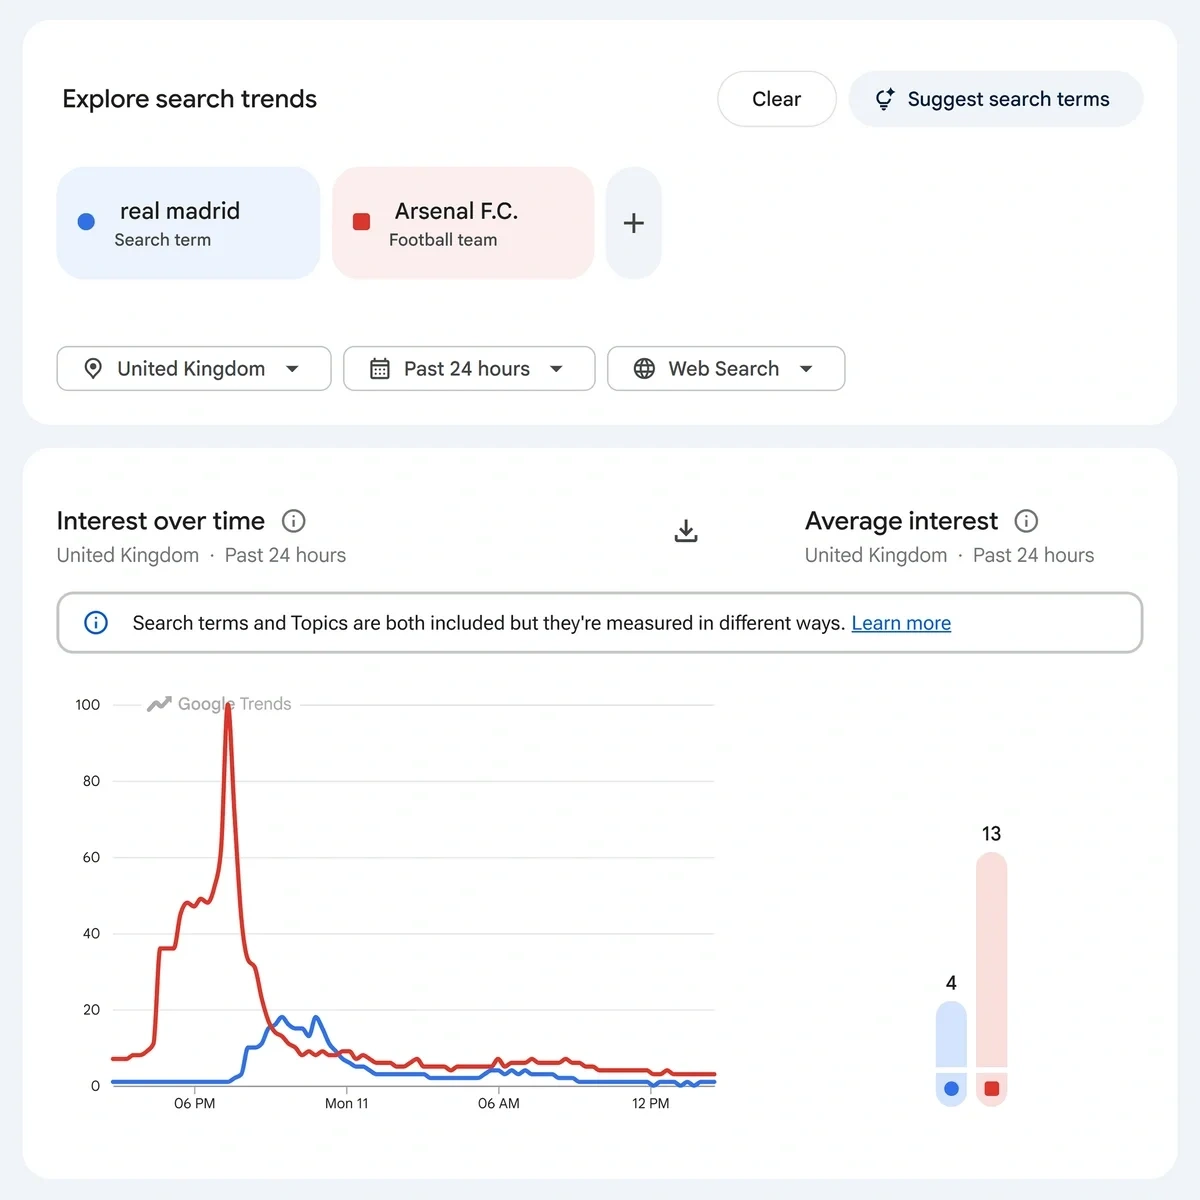Click the '06 PM' axis label
The image size is (1200, 1200).
(x=195, y=1103)
